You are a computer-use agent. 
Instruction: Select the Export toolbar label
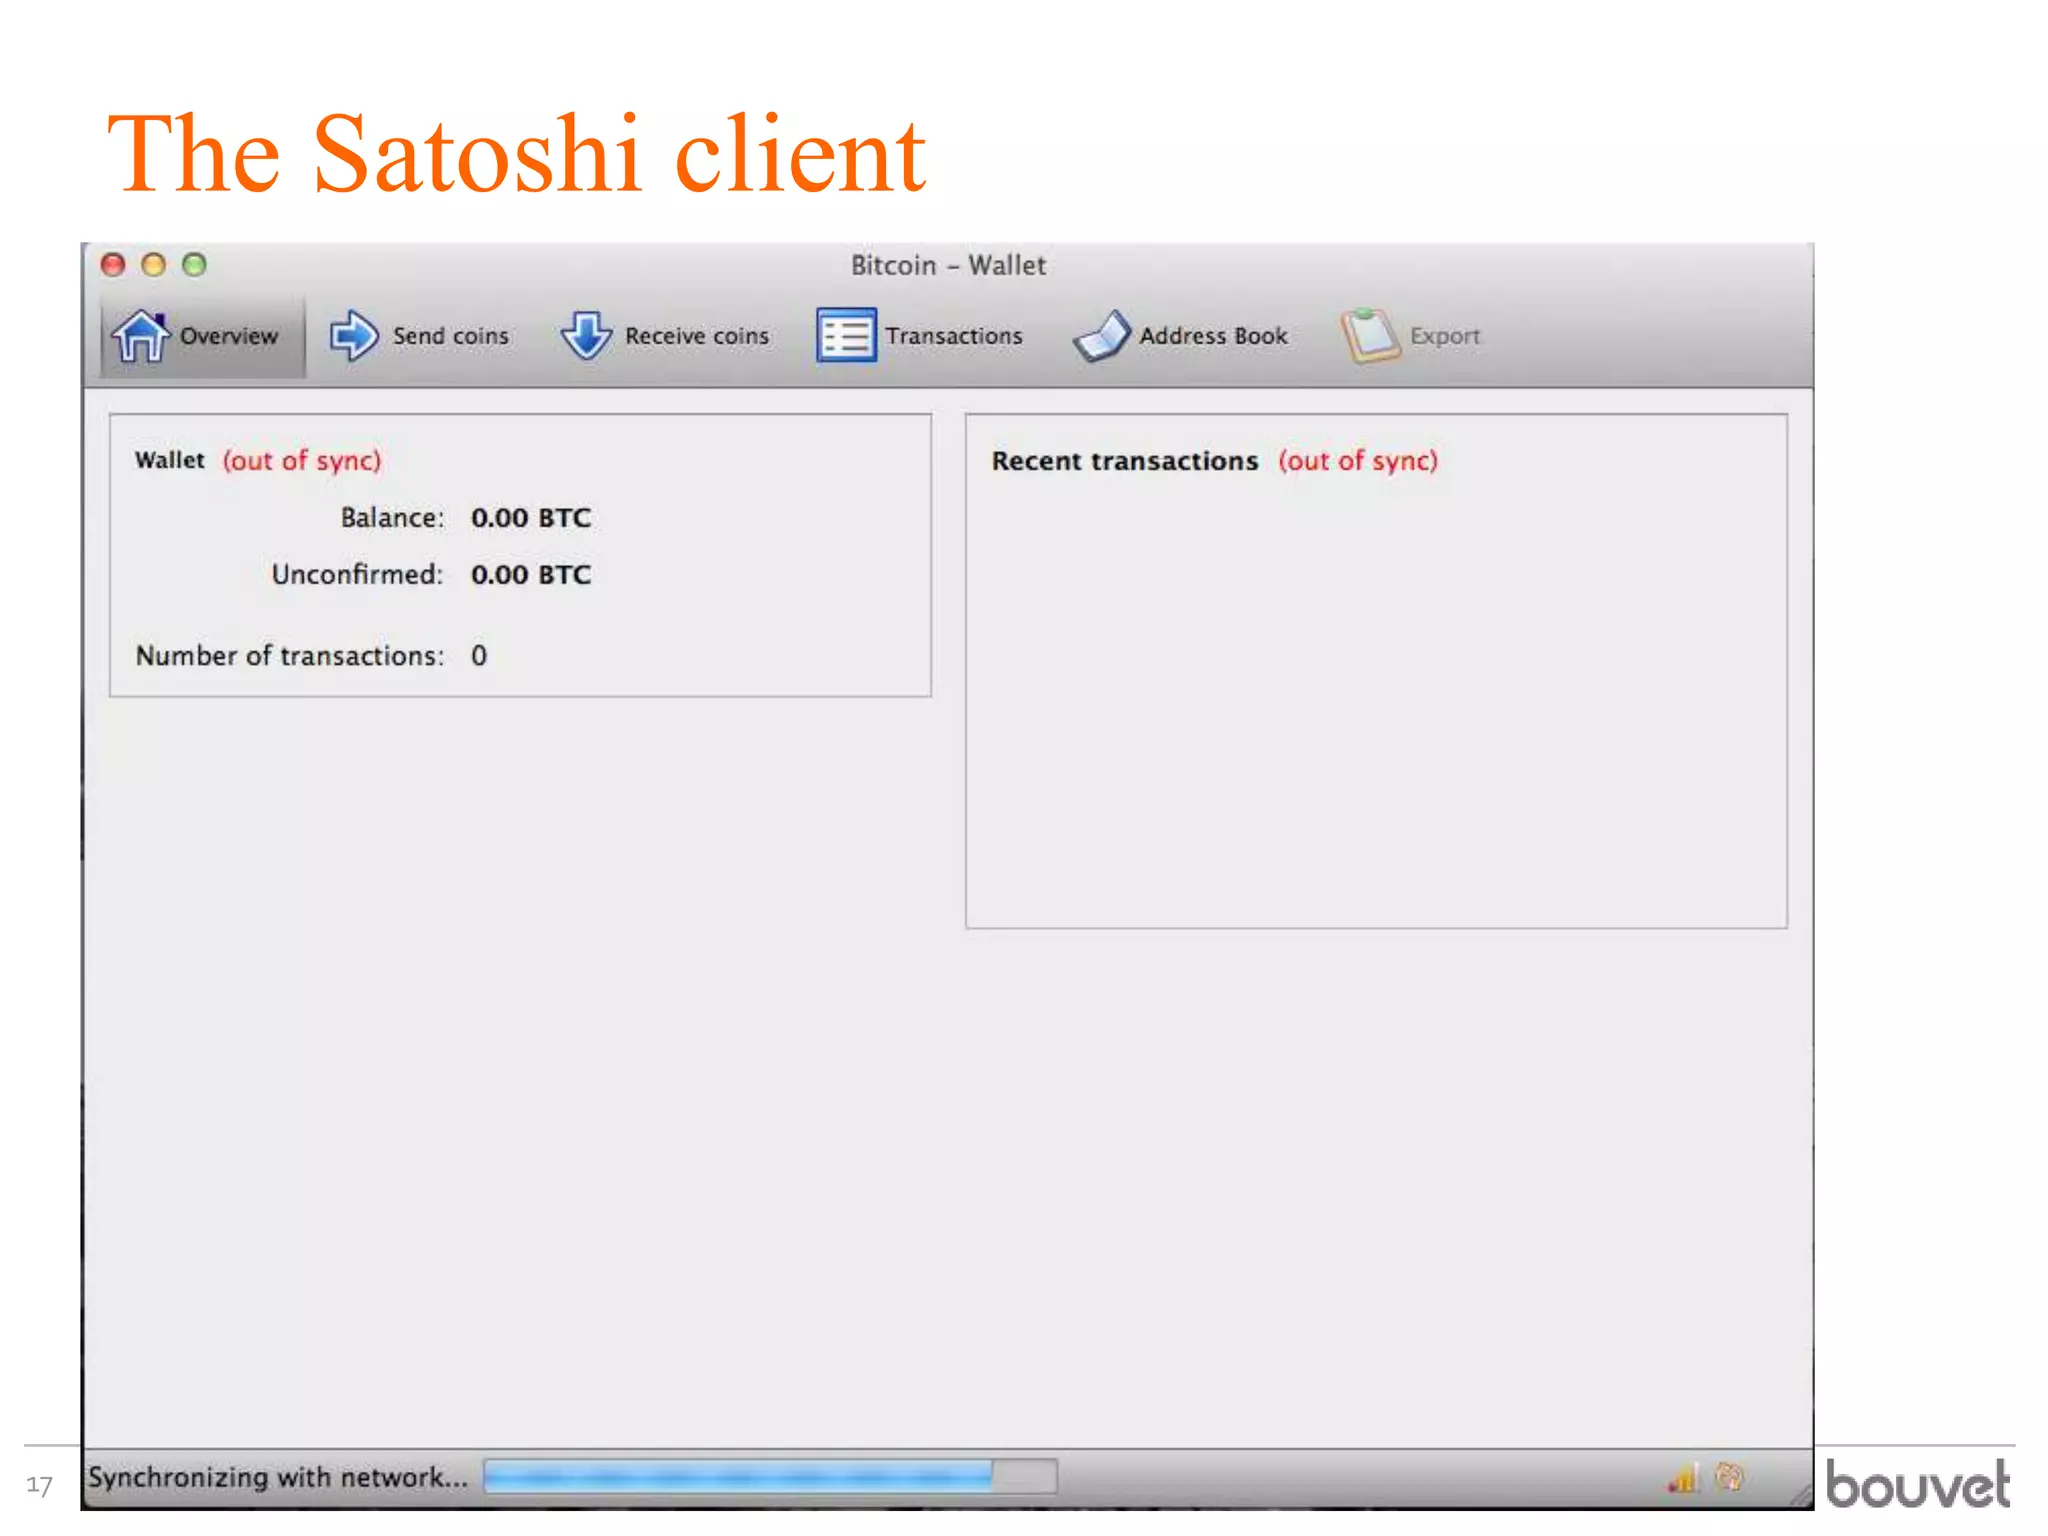click(1444, 336)
